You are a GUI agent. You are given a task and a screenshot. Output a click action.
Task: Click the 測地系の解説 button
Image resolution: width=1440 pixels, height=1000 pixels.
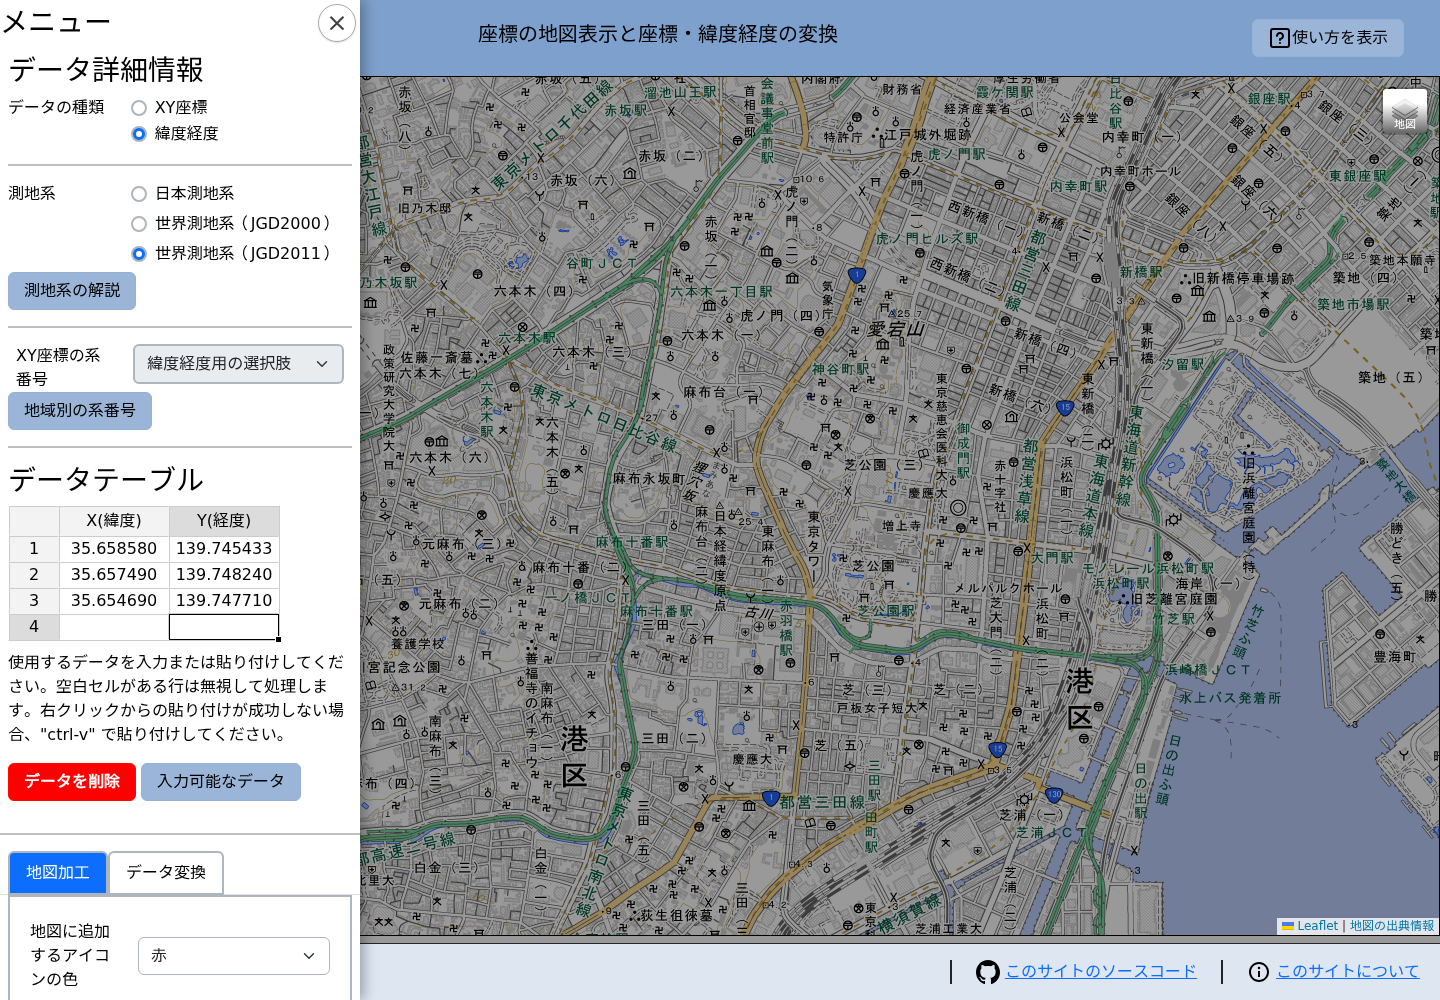pos(72,291)
